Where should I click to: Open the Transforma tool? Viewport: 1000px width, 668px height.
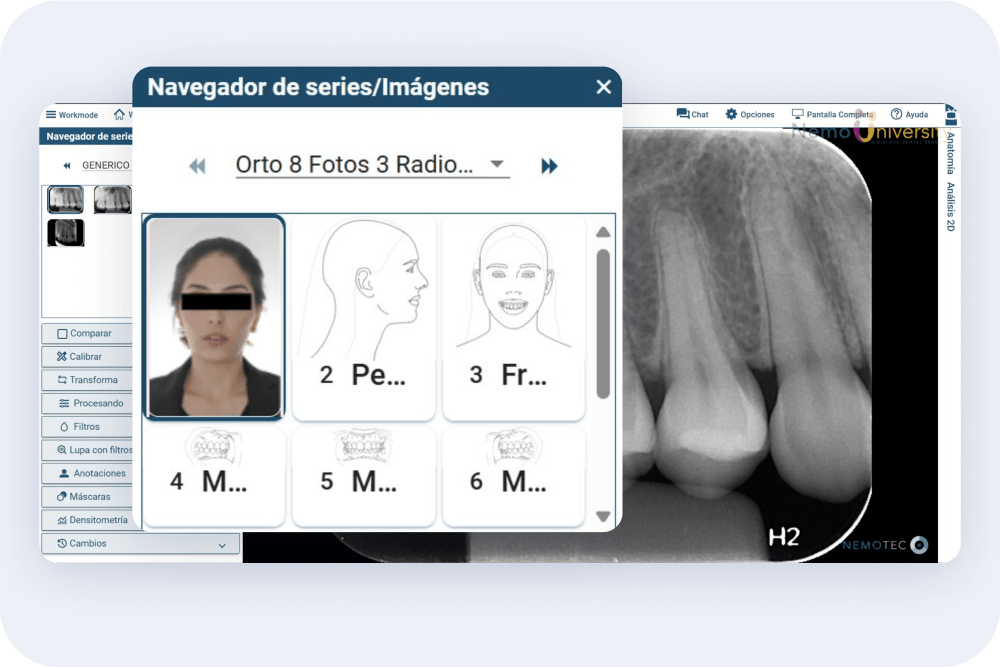coord(87,380)
